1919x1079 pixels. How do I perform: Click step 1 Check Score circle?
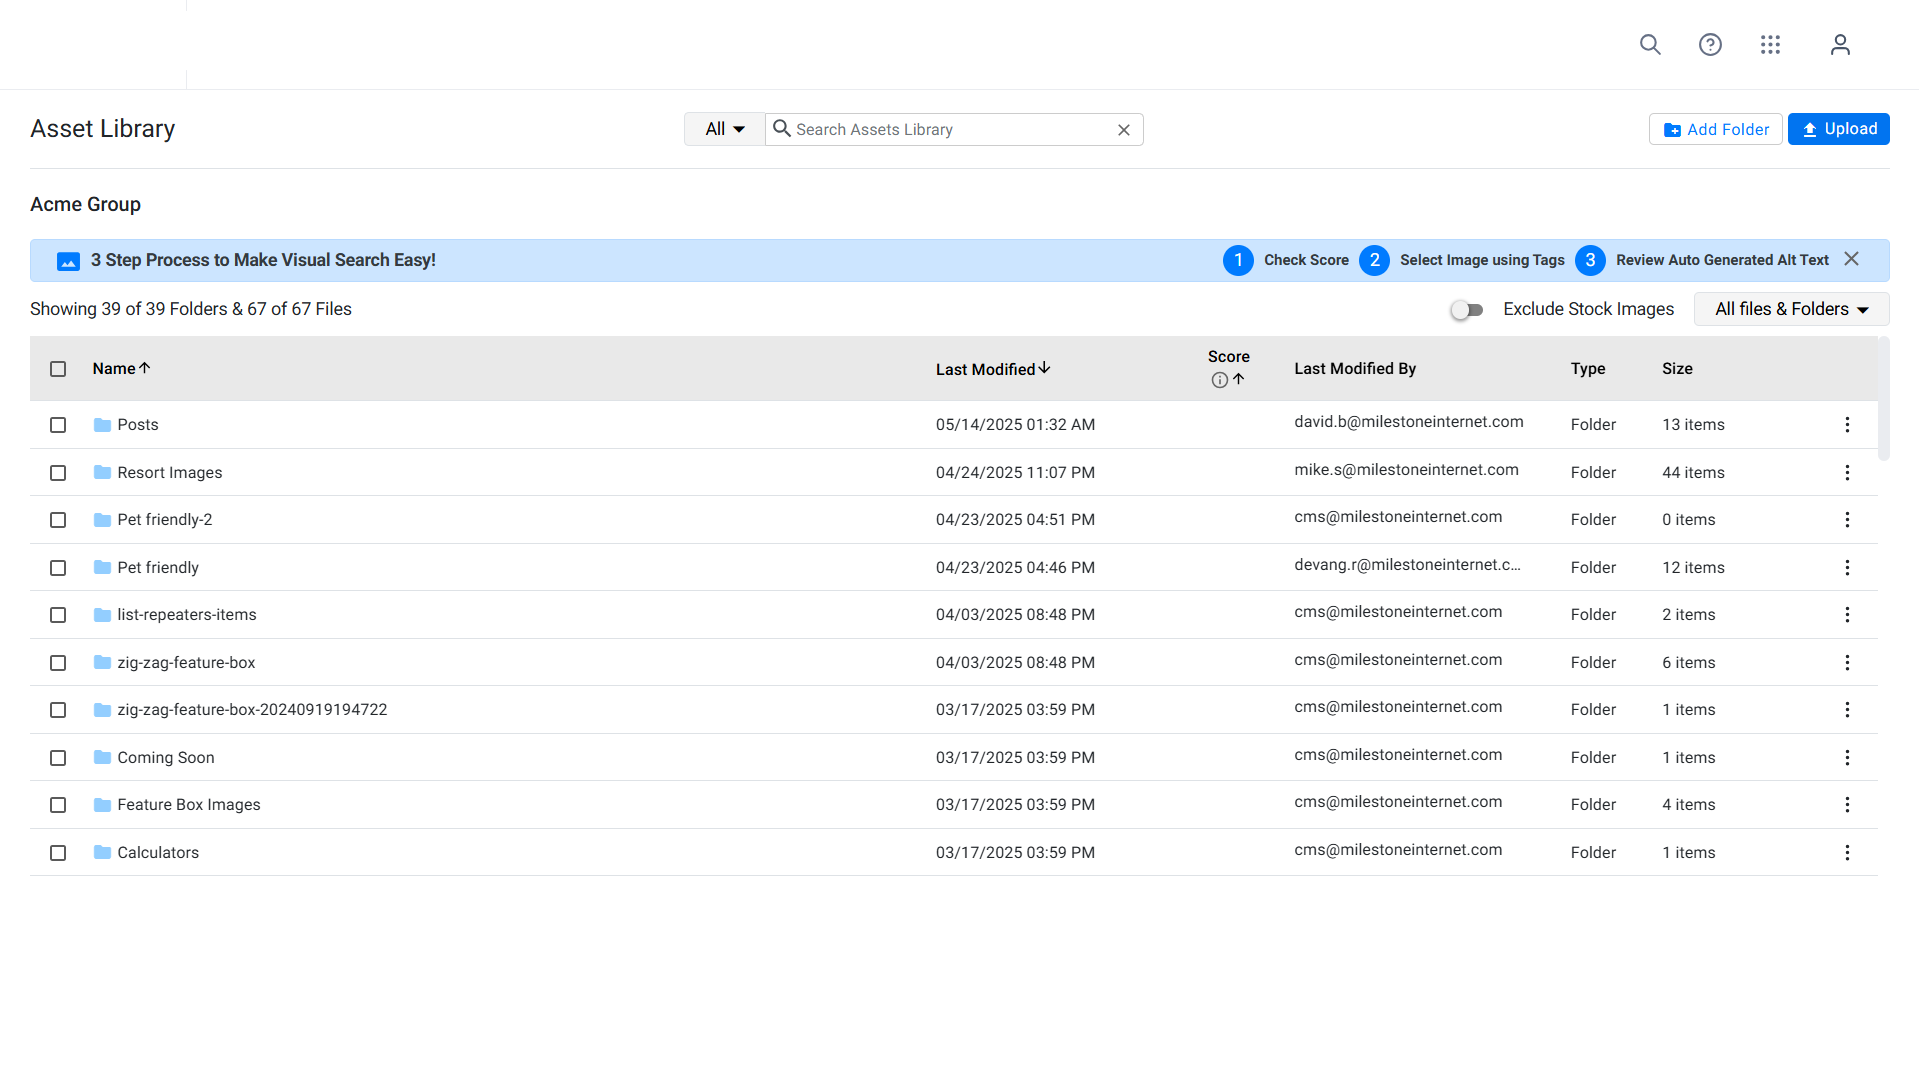coord(1238,260)
